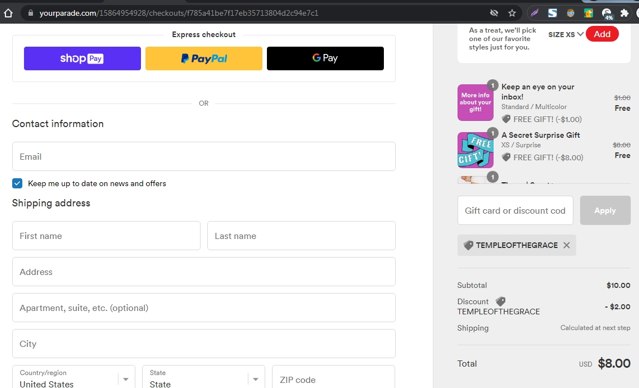This screenshot has height=388, width=639.
Task: Click the 'More info about your gift' thumbnail
Action: [476, 102]
